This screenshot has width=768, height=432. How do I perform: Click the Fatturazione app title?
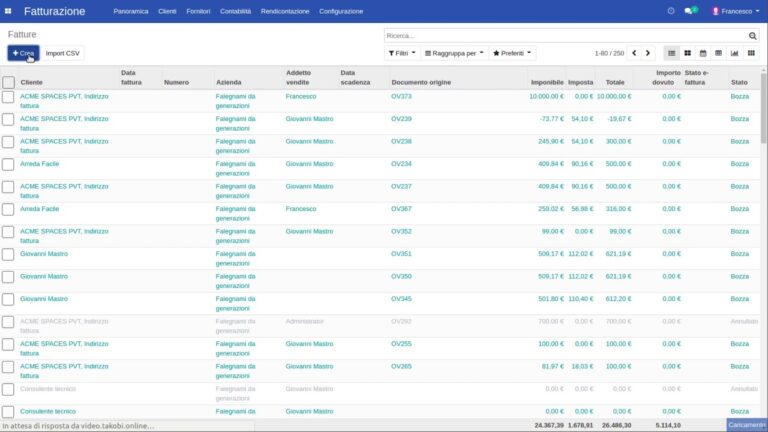click(54, 11)
